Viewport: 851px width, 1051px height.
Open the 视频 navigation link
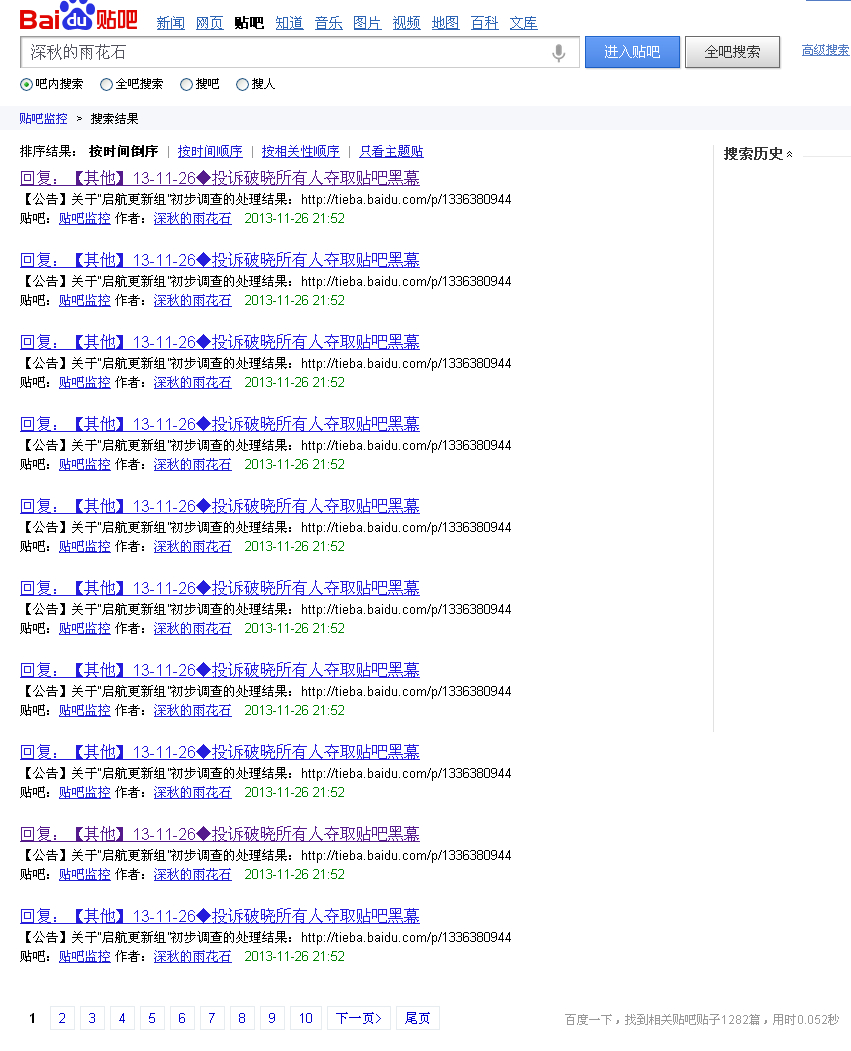tap(406, 23)
